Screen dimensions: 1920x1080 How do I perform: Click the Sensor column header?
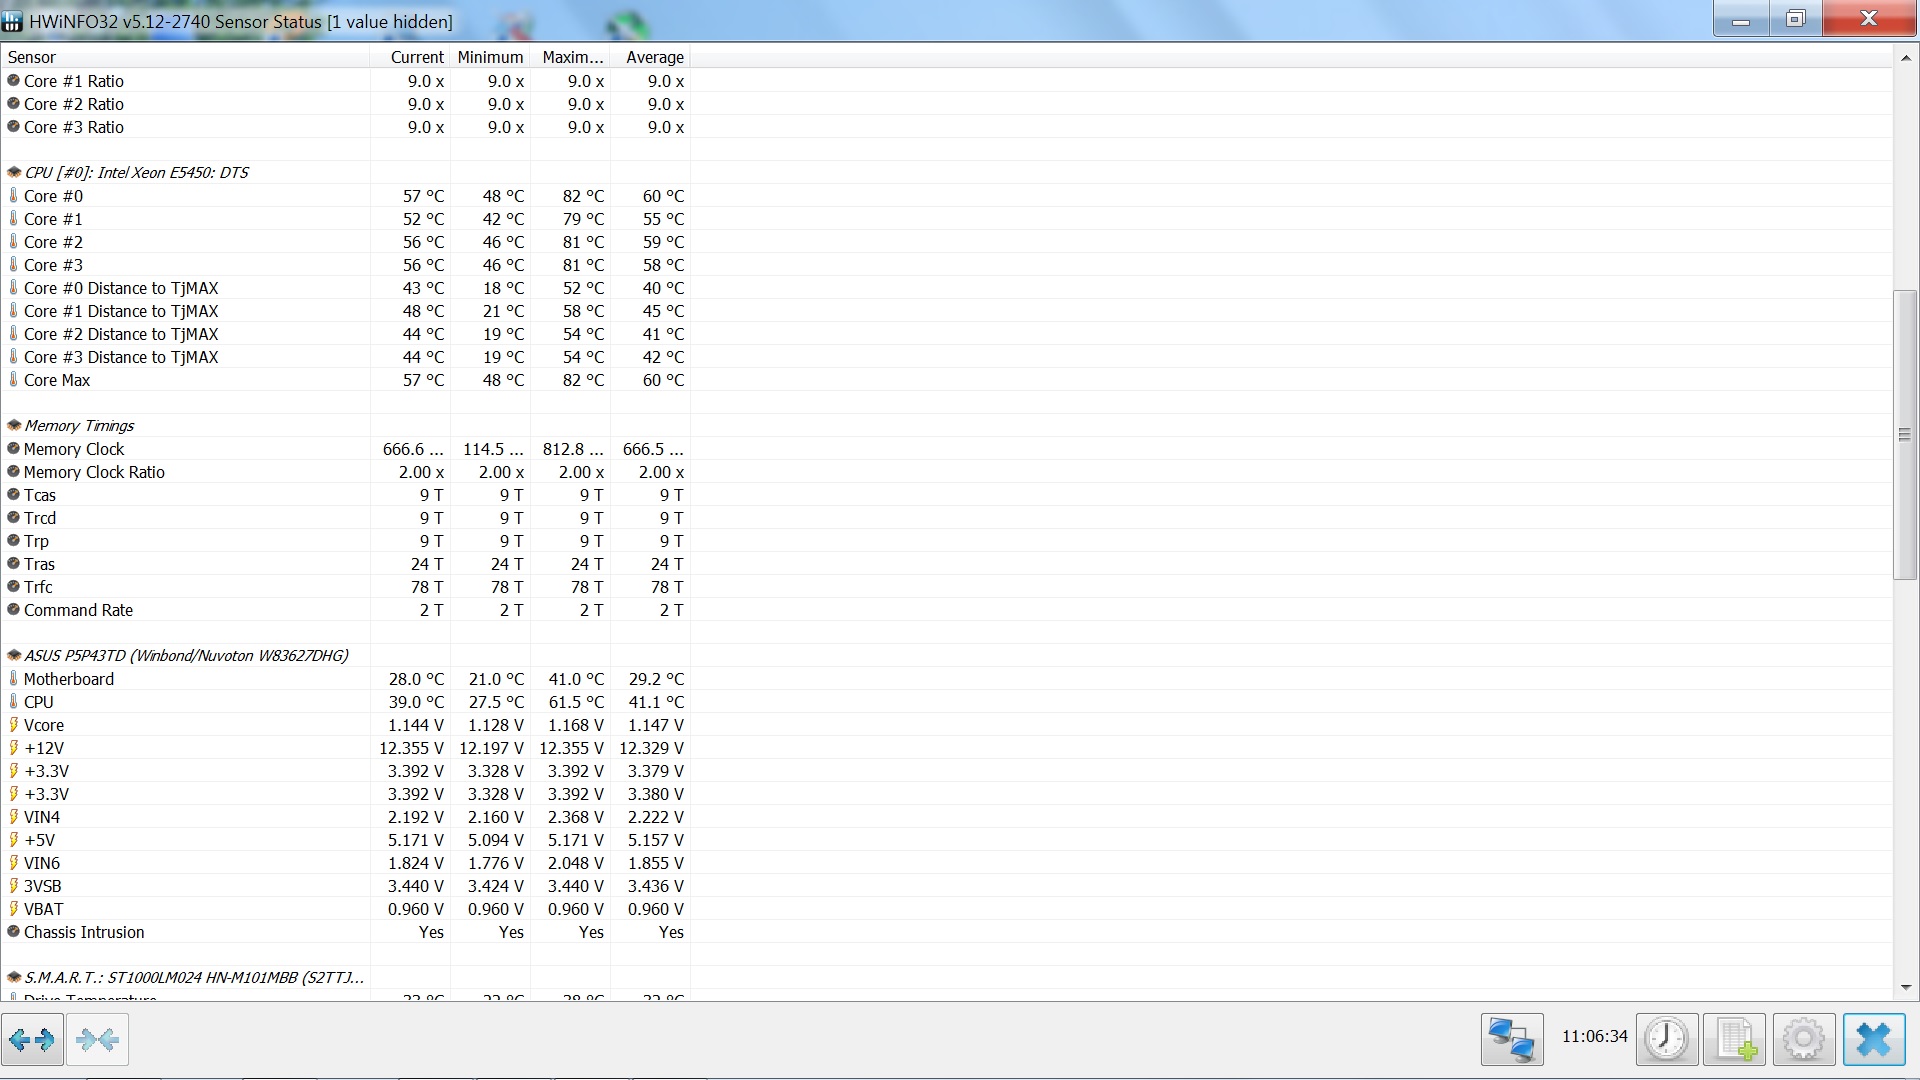click(x=32, y=57)
